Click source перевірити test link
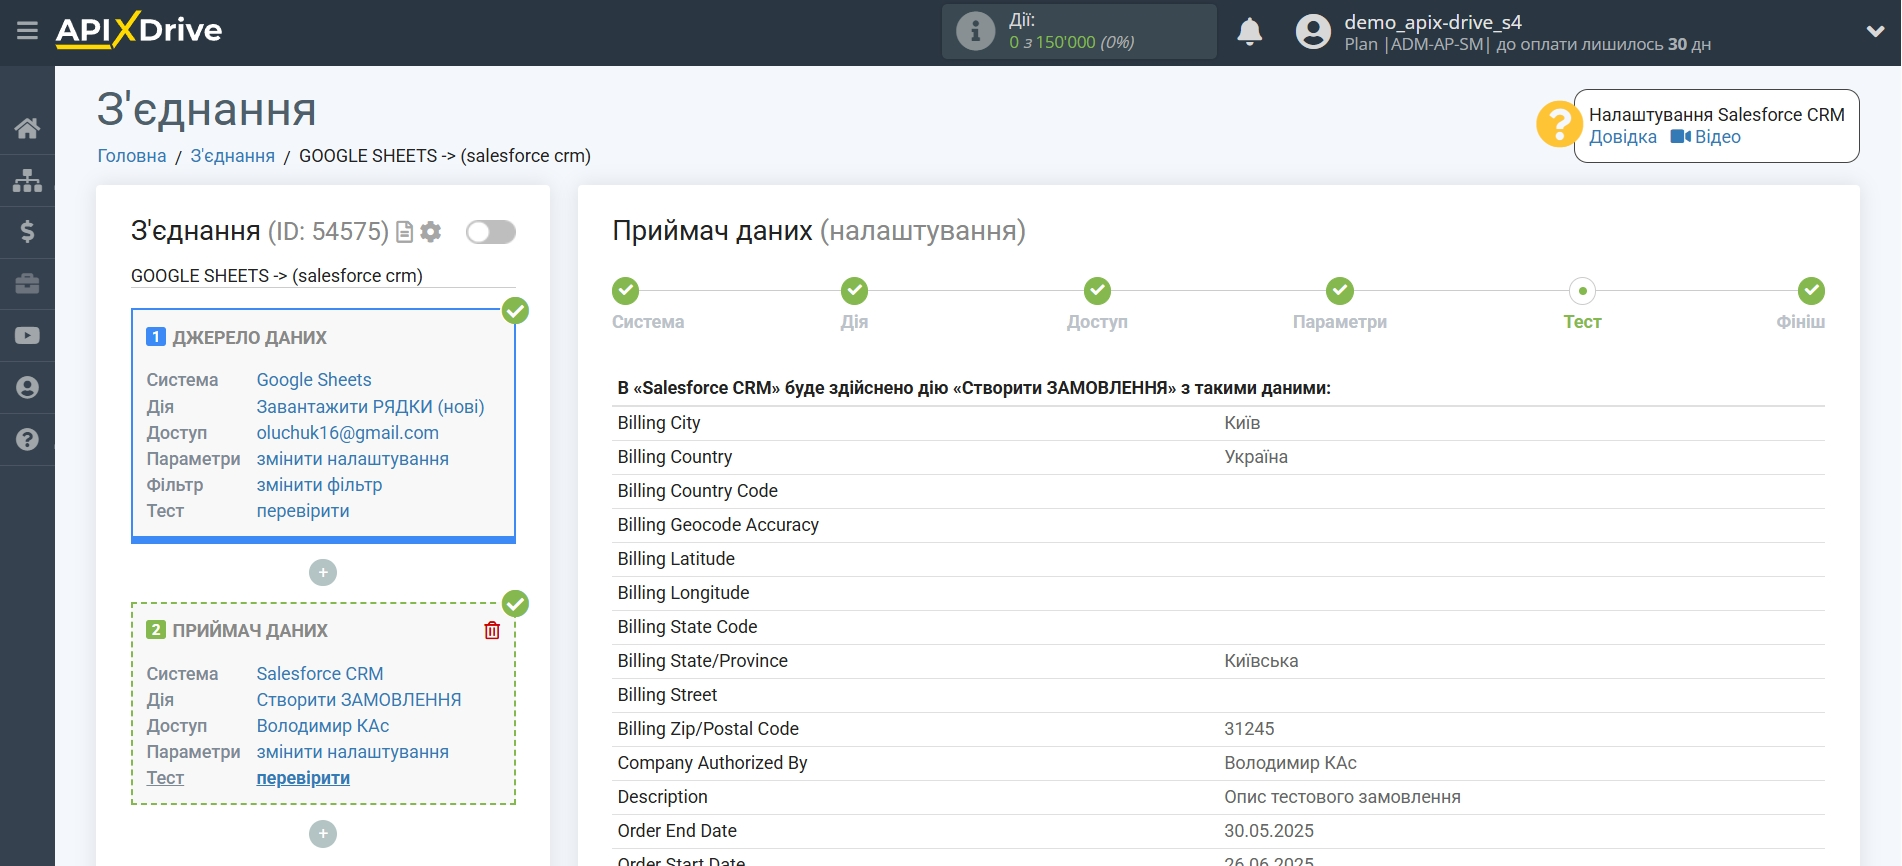This screenshot has width=1902, height=866. [x=303, y=511]
